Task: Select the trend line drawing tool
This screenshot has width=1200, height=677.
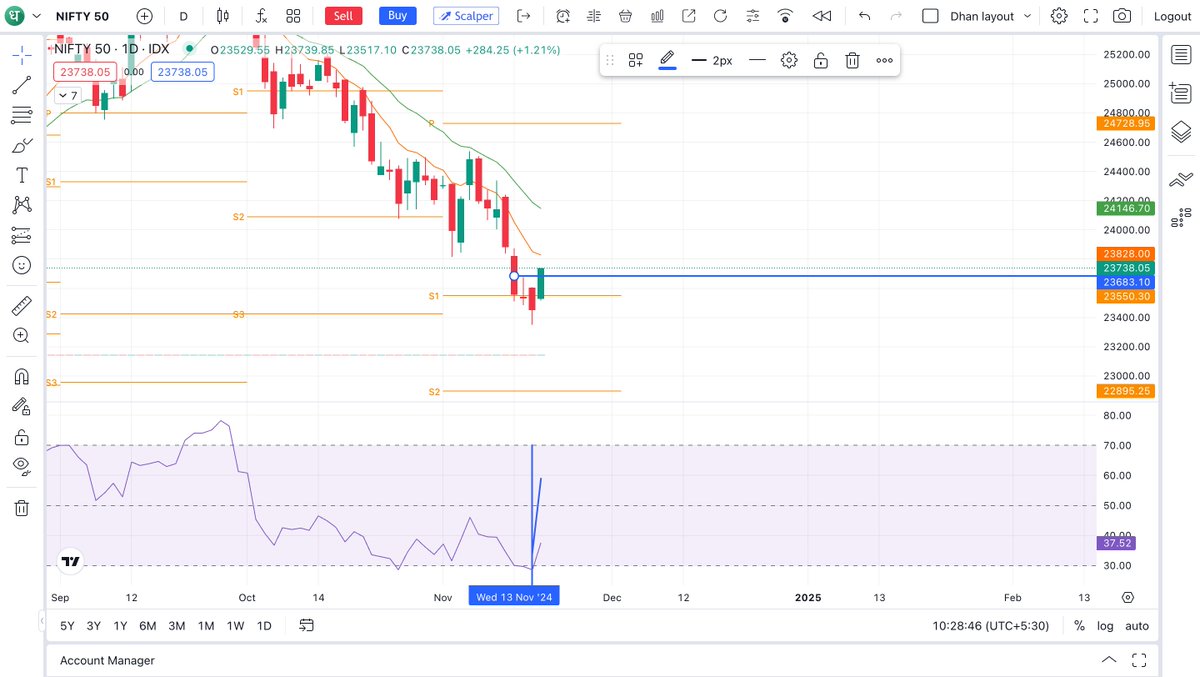Action: (x=21, y=85)
